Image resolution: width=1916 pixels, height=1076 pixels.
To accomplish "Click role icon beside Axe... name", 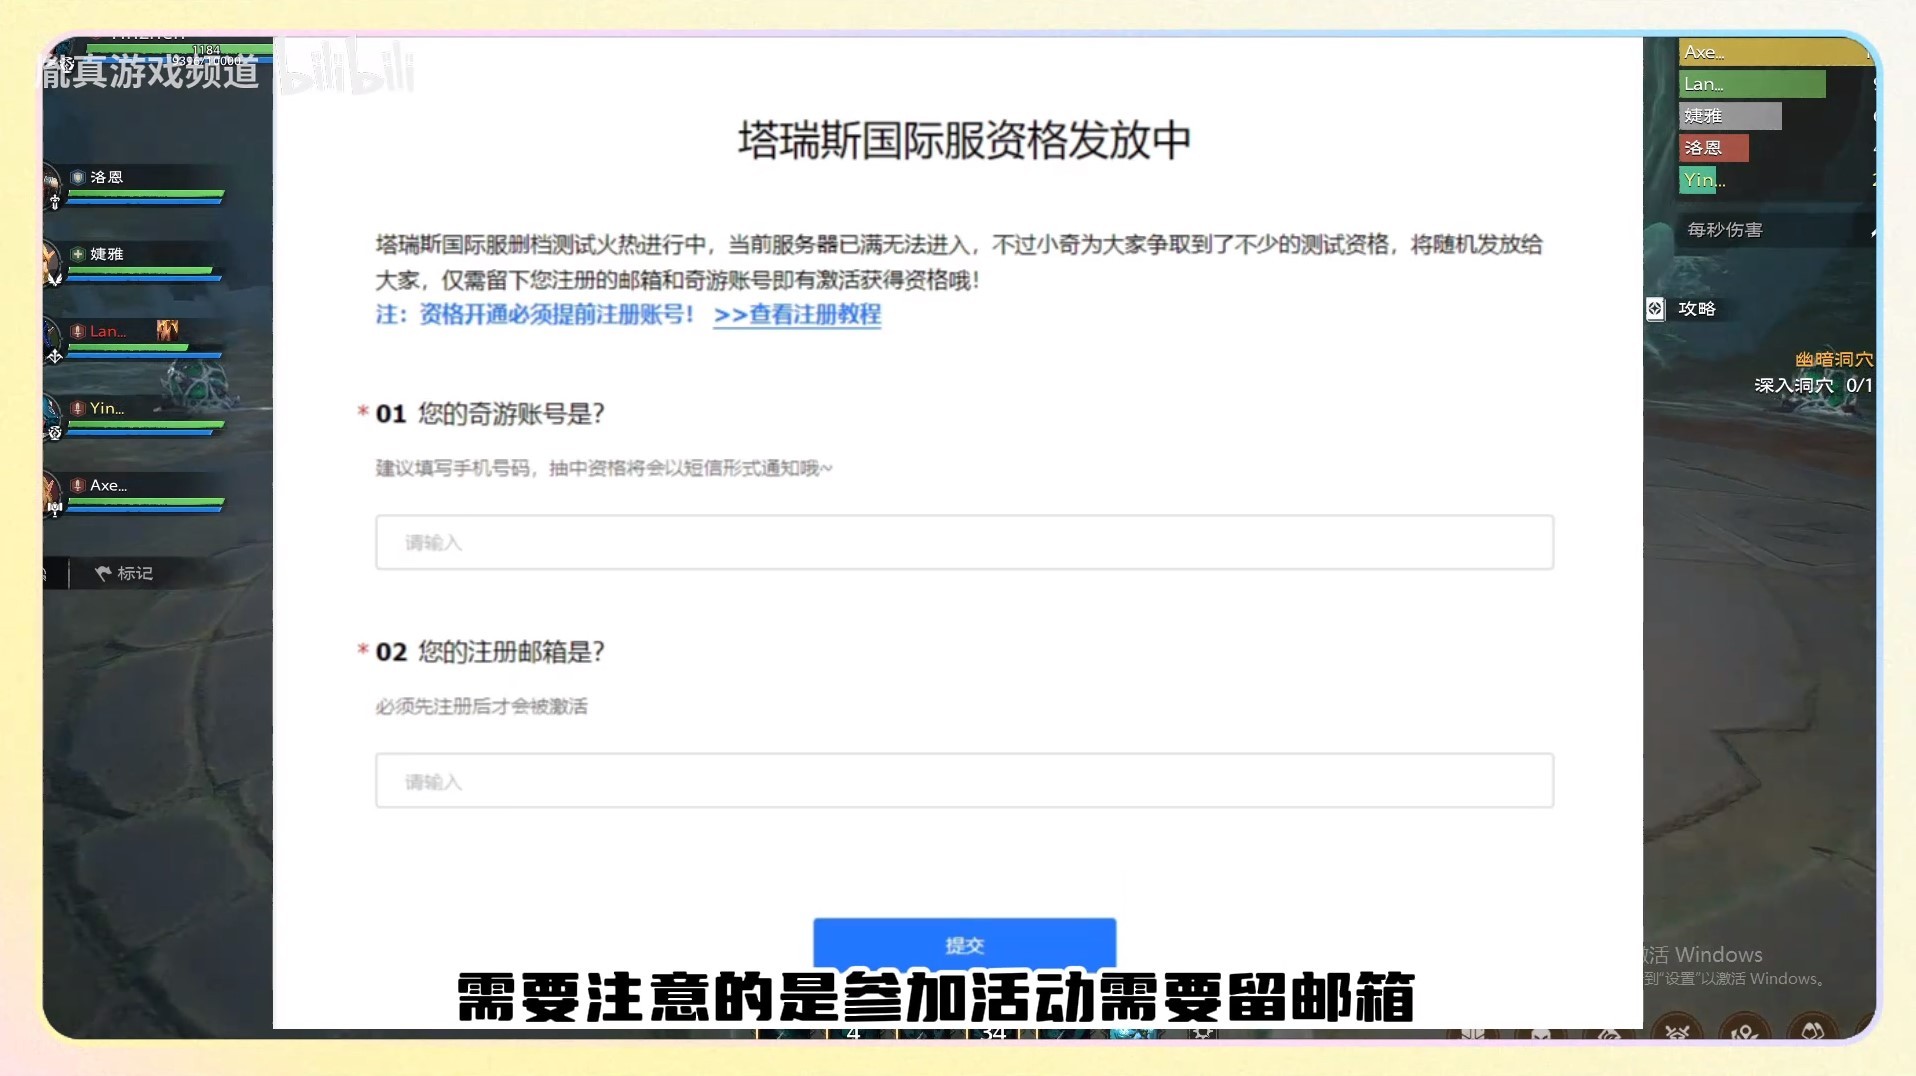I will click(78, 485).
